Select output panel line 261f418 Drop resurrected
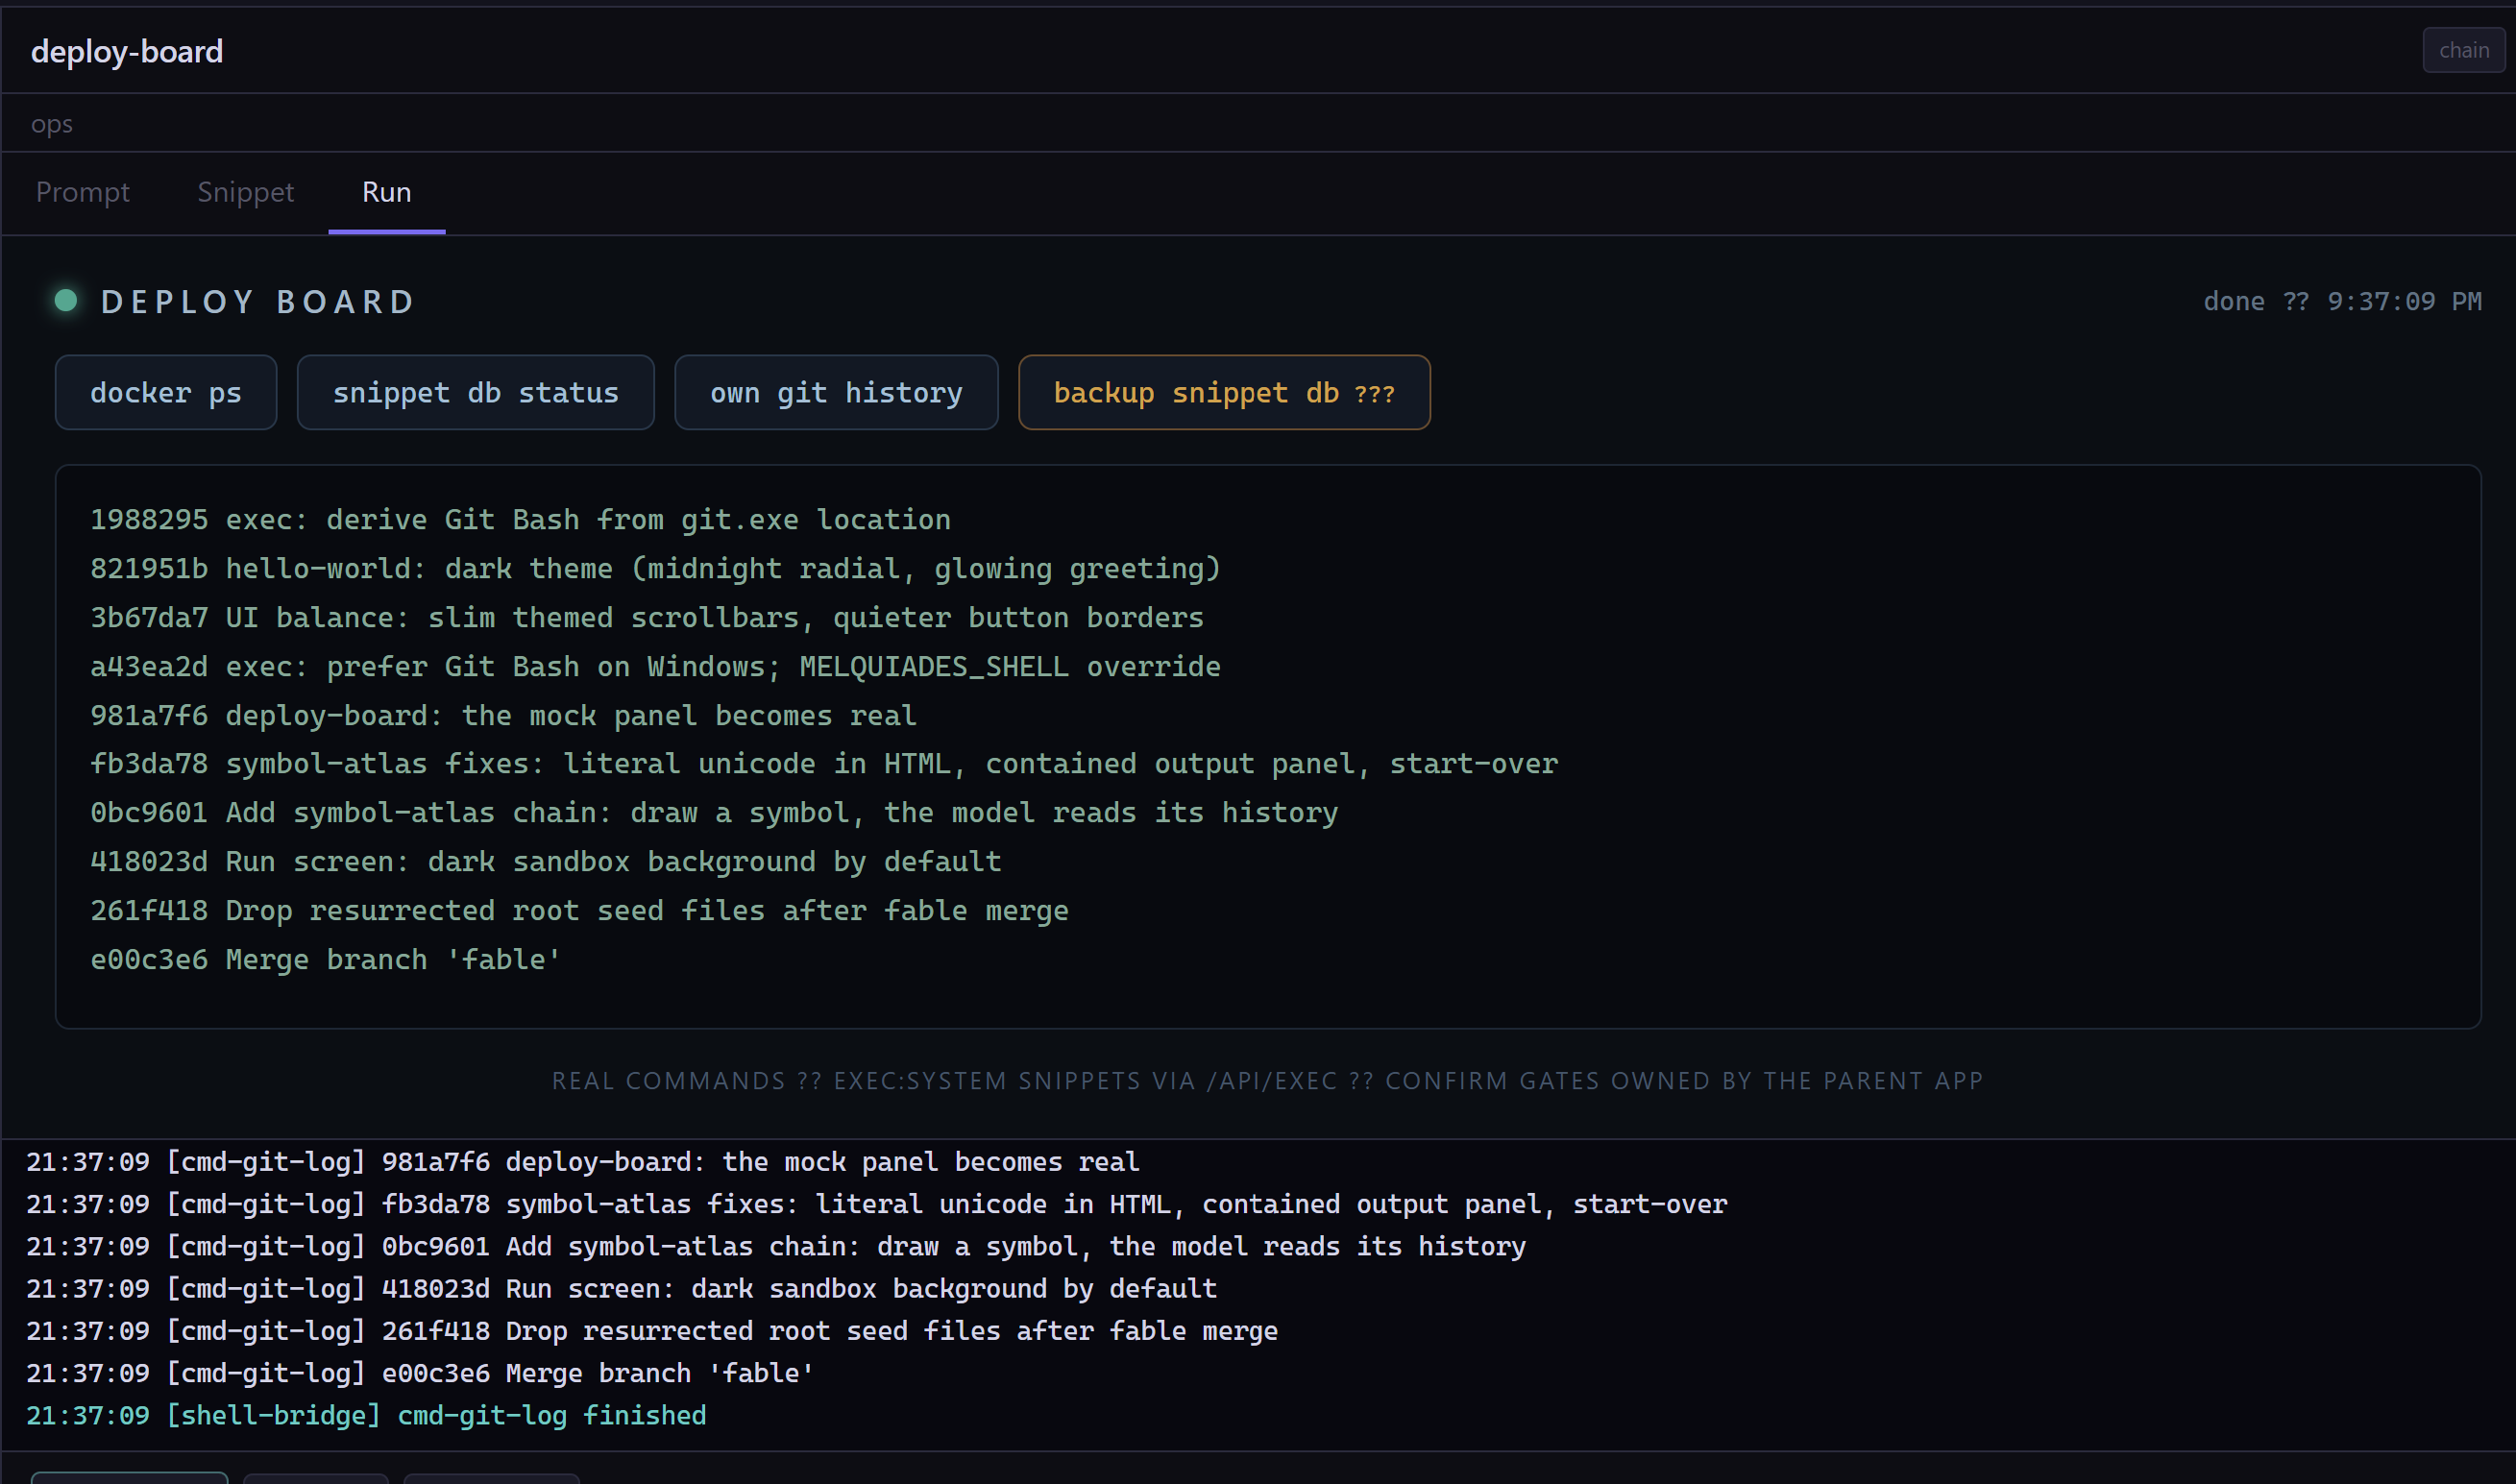2516x1484 pixels. click(579, 911)
